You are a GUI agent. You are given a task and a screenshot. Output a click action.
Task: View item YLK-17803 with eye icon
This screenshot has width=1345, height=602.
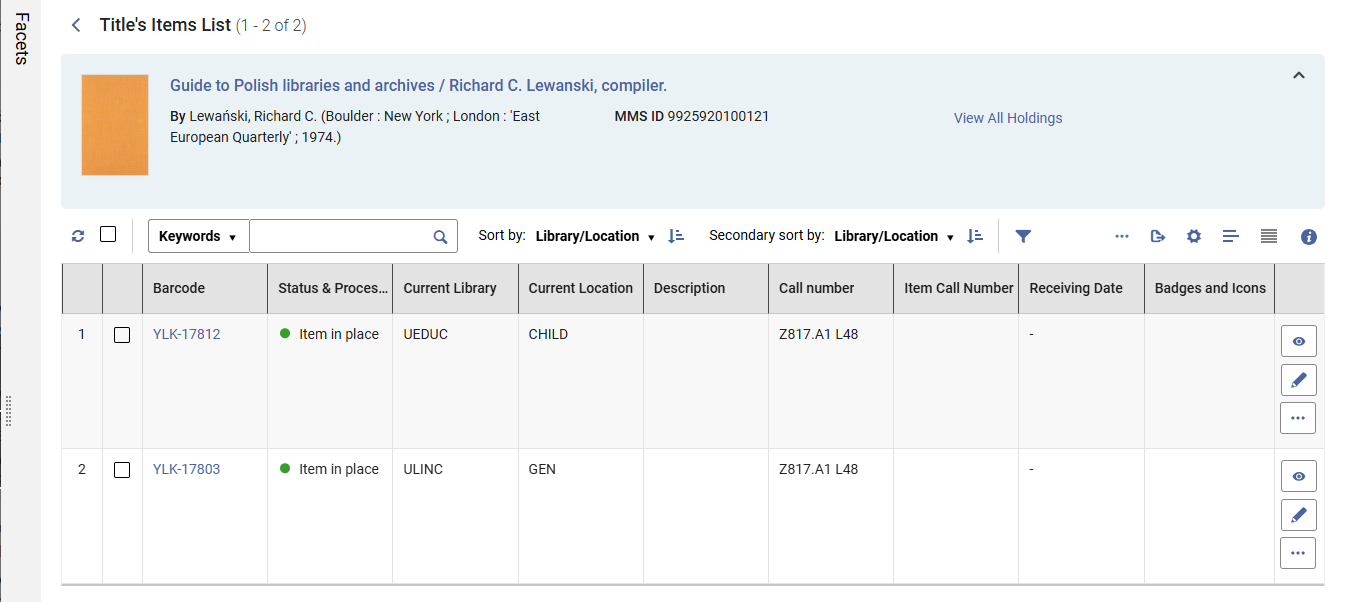(x=1298, y=476)
